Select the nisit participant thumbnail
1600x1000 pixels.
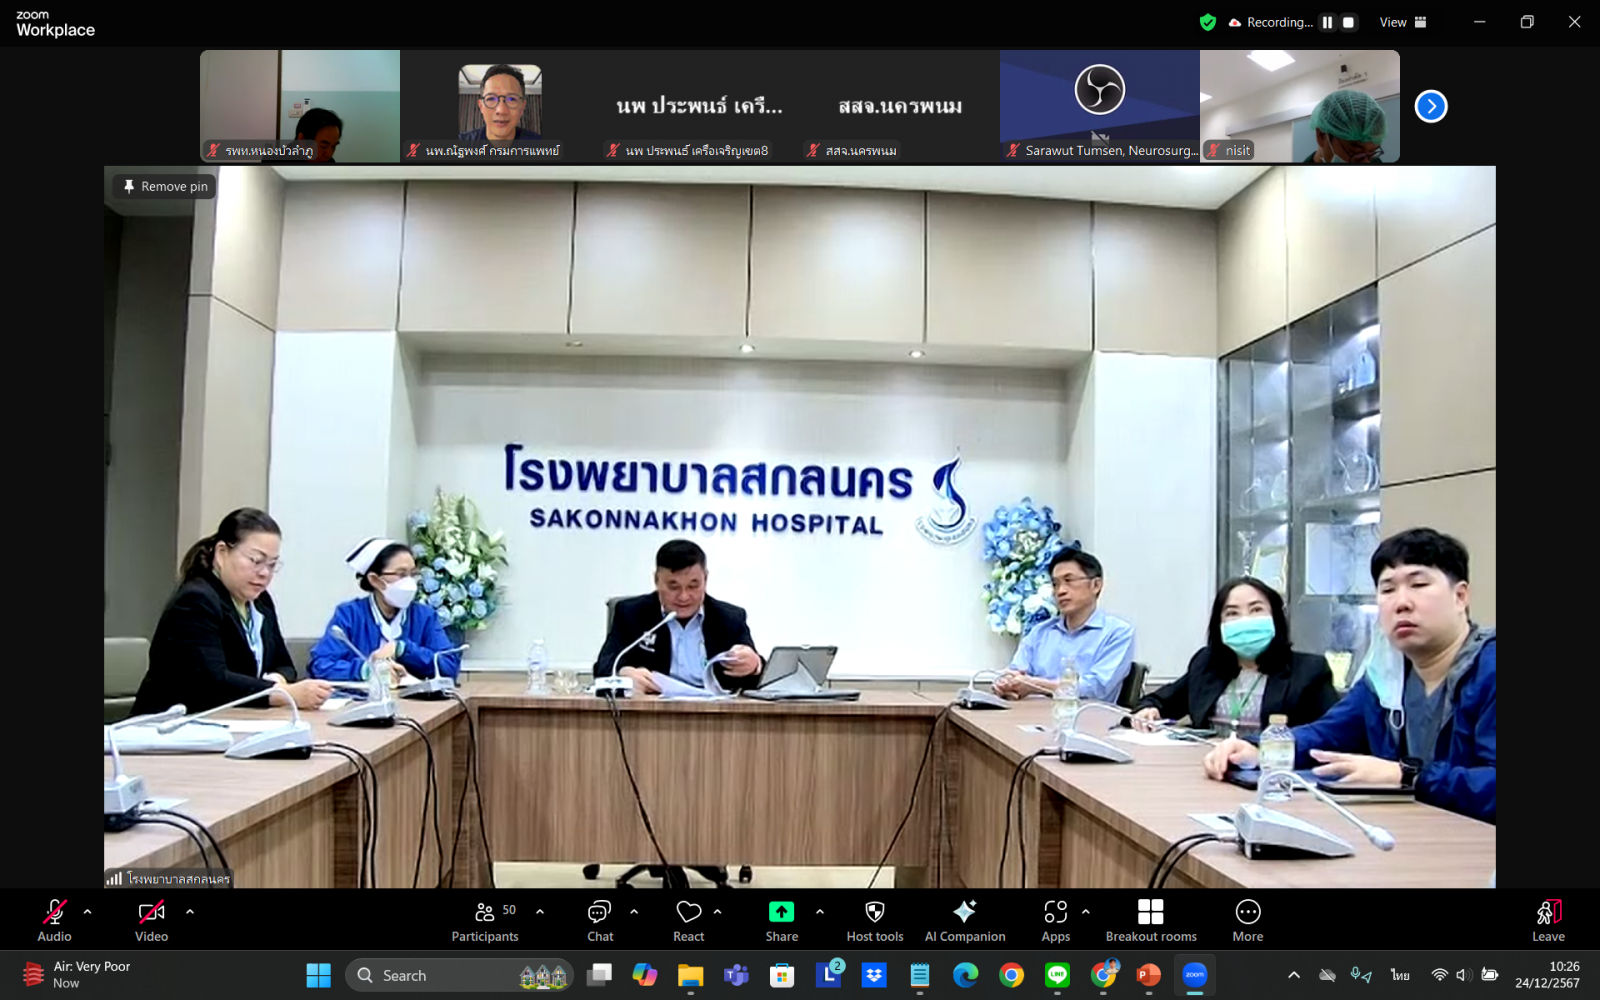(x=1300, y=106)
